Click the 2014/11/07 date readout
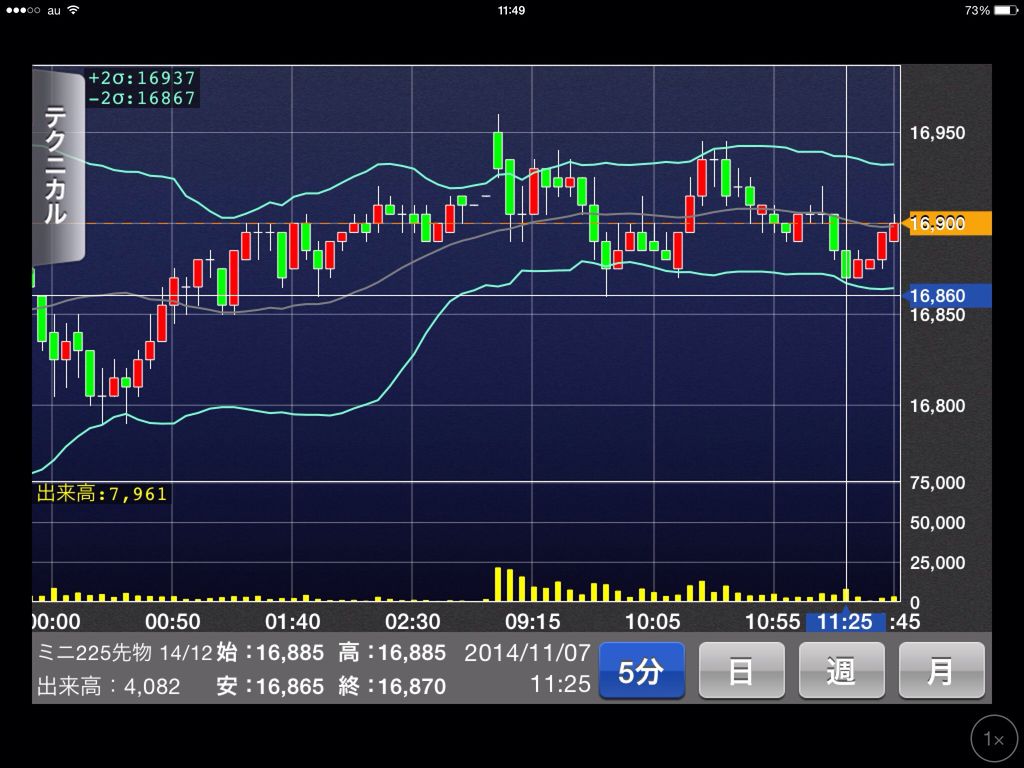1024x768 pixels. click(527, 652)
